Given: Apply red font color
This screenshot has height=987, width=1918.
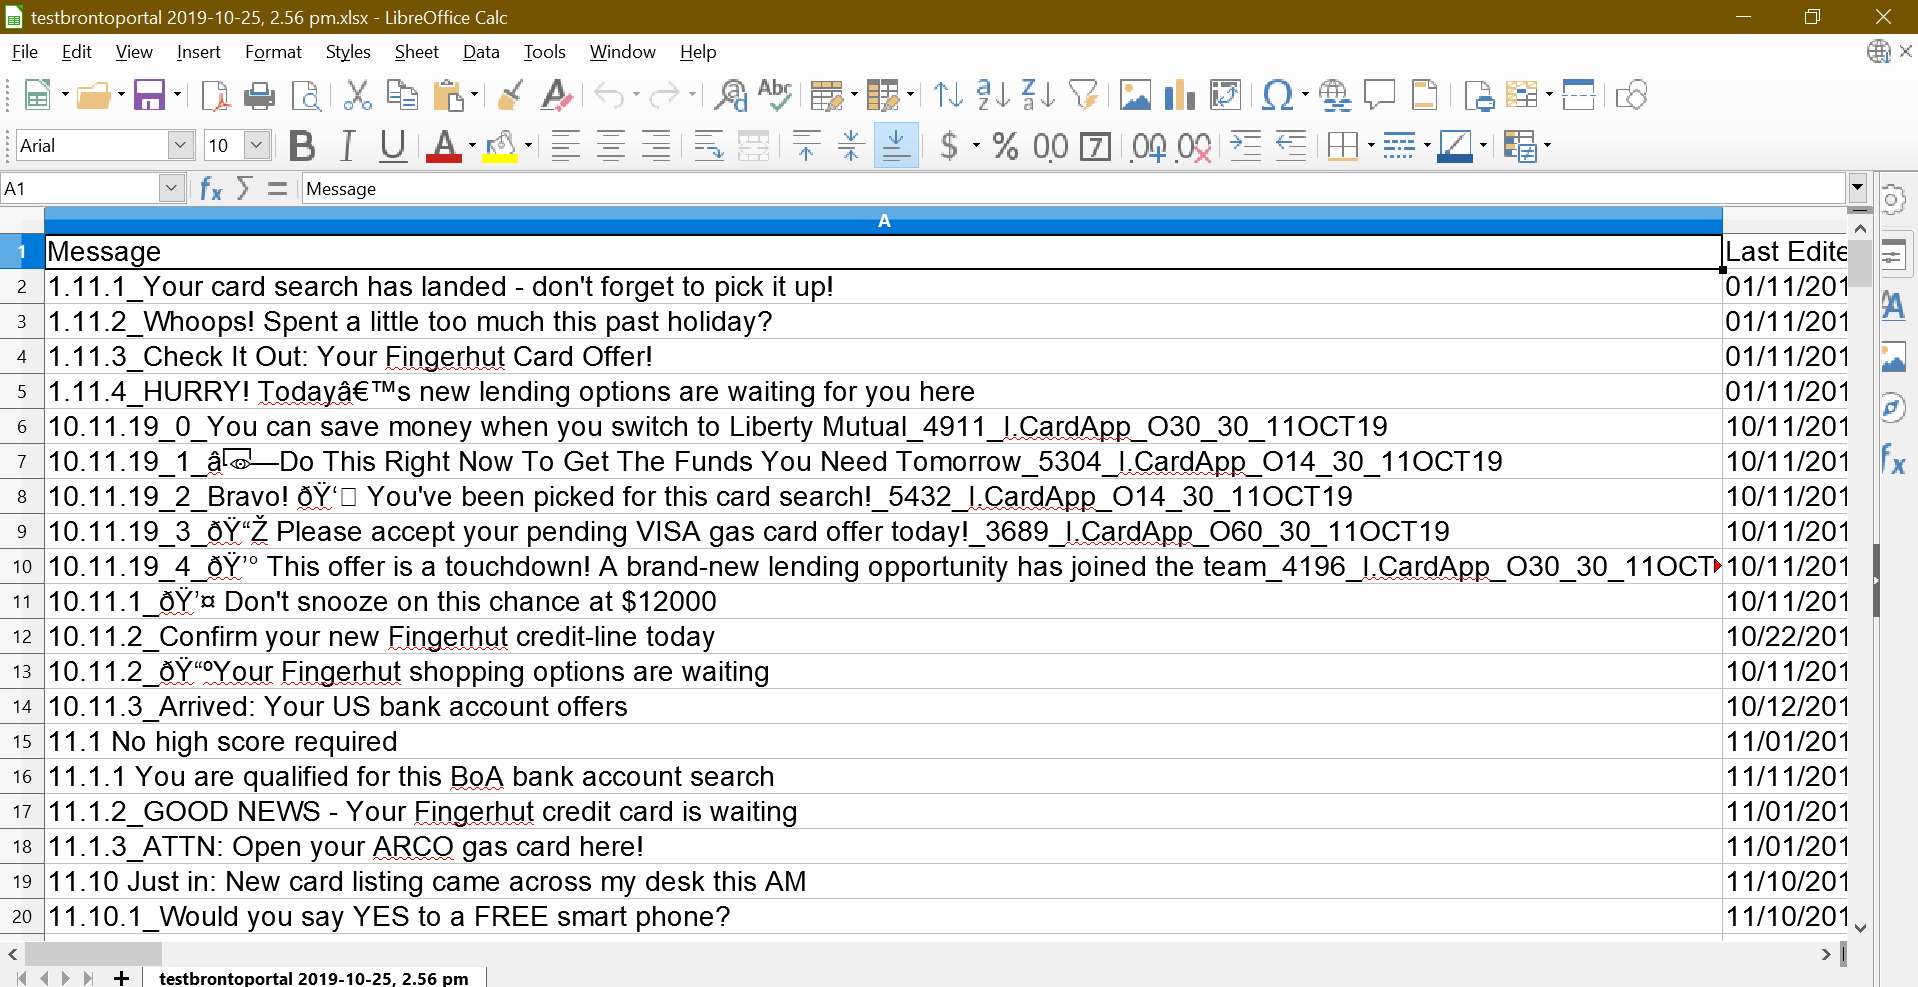Looking at the screenshot, I should point(443,146).
